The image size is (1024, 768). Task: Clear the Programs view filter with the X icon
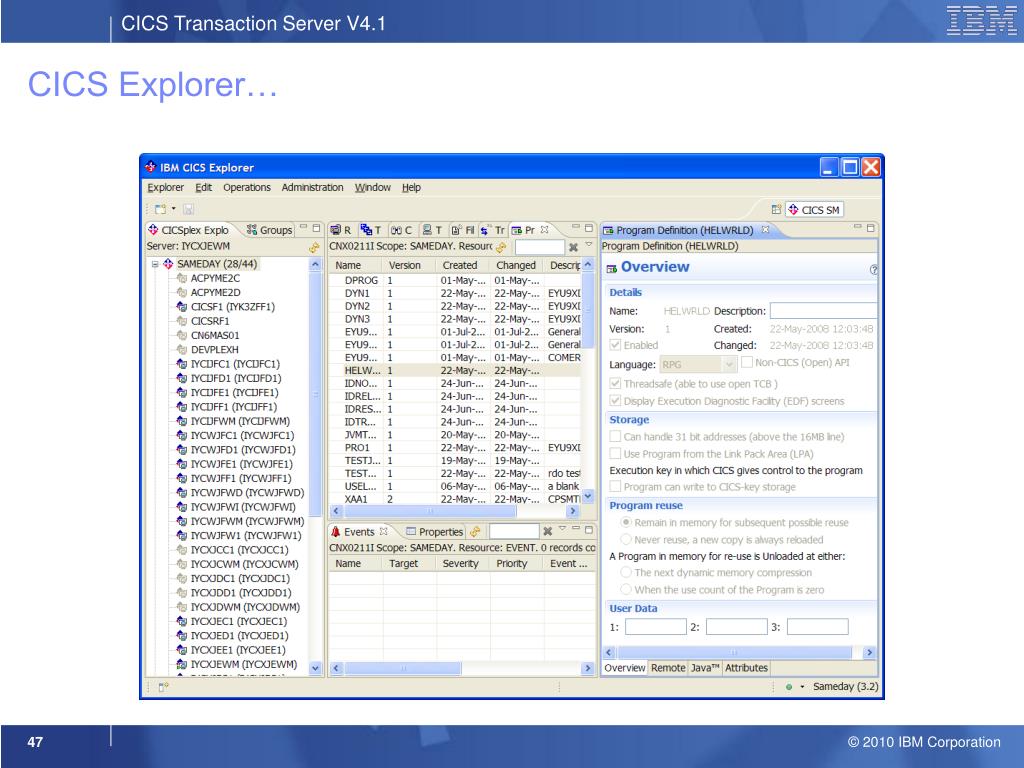coord(573,247)
